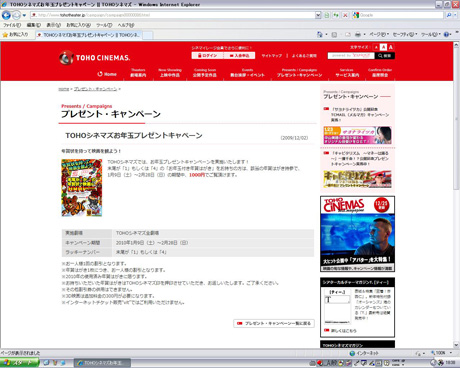Screen dimensions: 460x368
Task: Click the empty new tab button
Action: (x=148, y=35)
